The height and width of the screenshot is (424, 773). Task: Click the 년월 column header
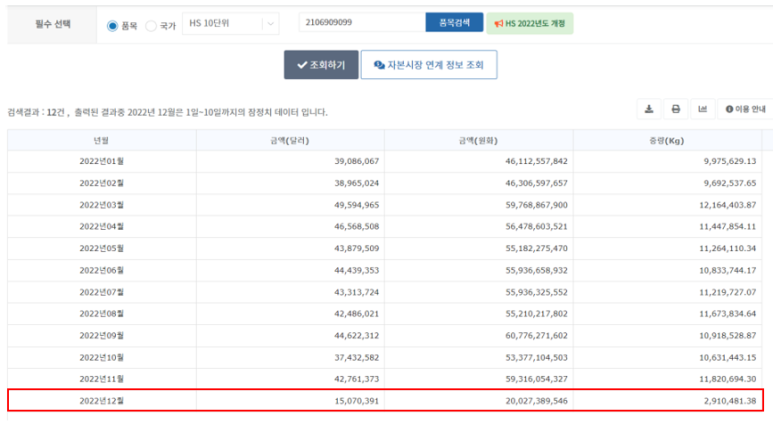[x=101, y=141]
